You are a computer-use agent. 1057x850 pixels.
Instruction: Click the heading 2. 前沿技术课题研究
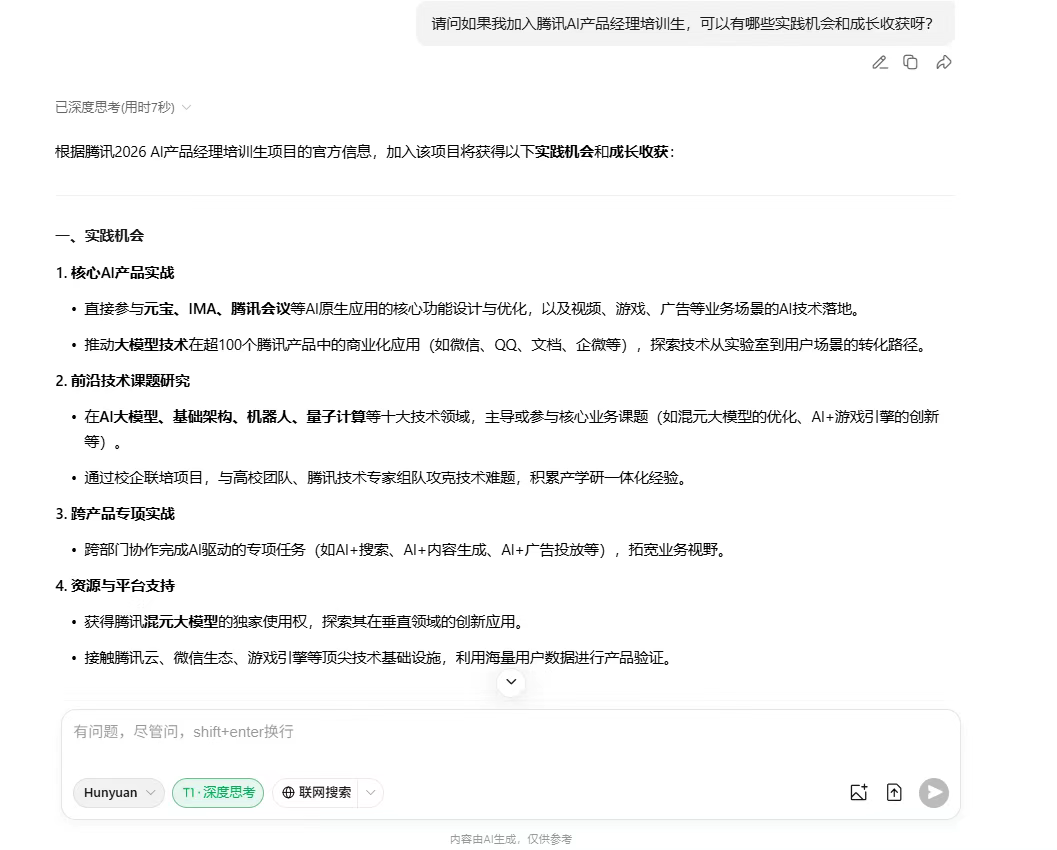(x=123, y=381)
